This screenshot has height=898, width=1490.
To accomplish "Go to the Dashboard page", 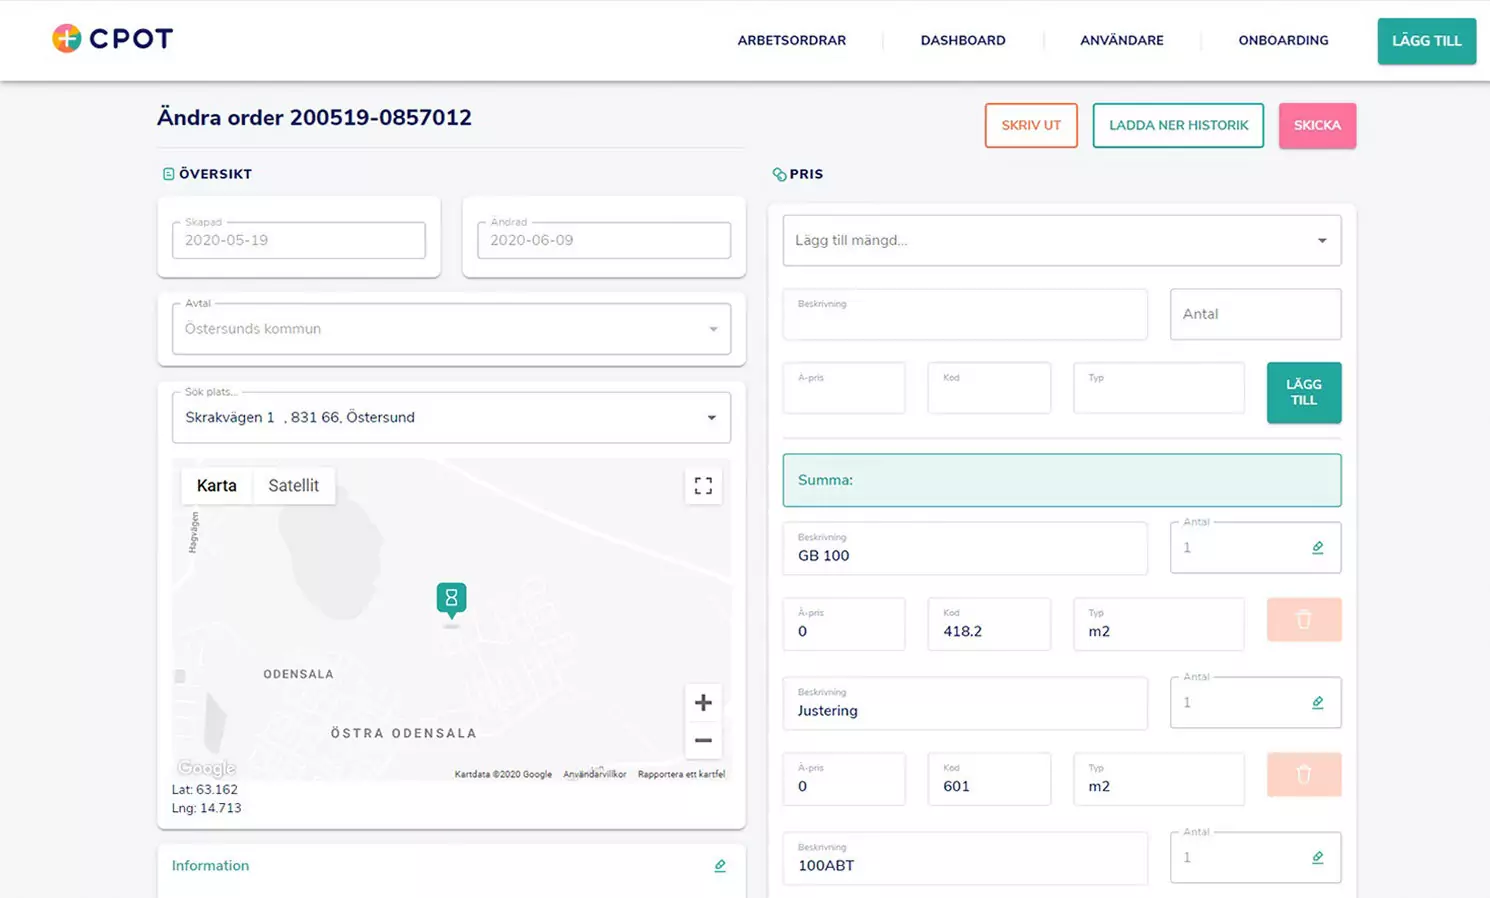I will tap(962, 41).
